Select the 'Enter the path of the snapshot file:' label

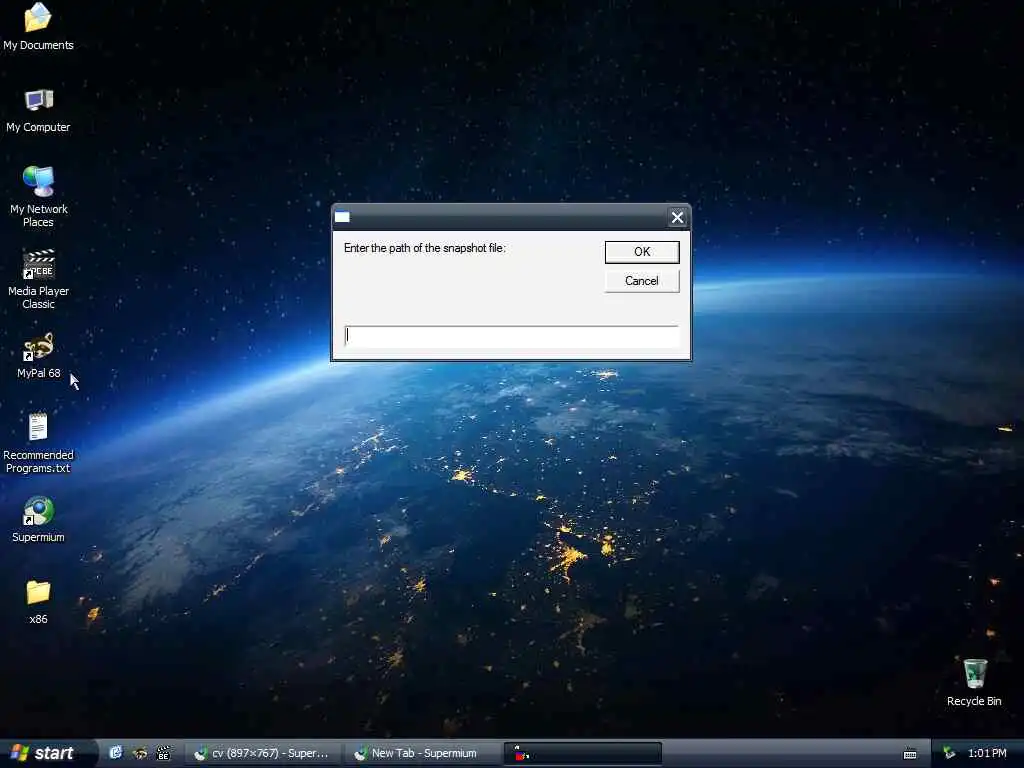click(x=424, y=248)
